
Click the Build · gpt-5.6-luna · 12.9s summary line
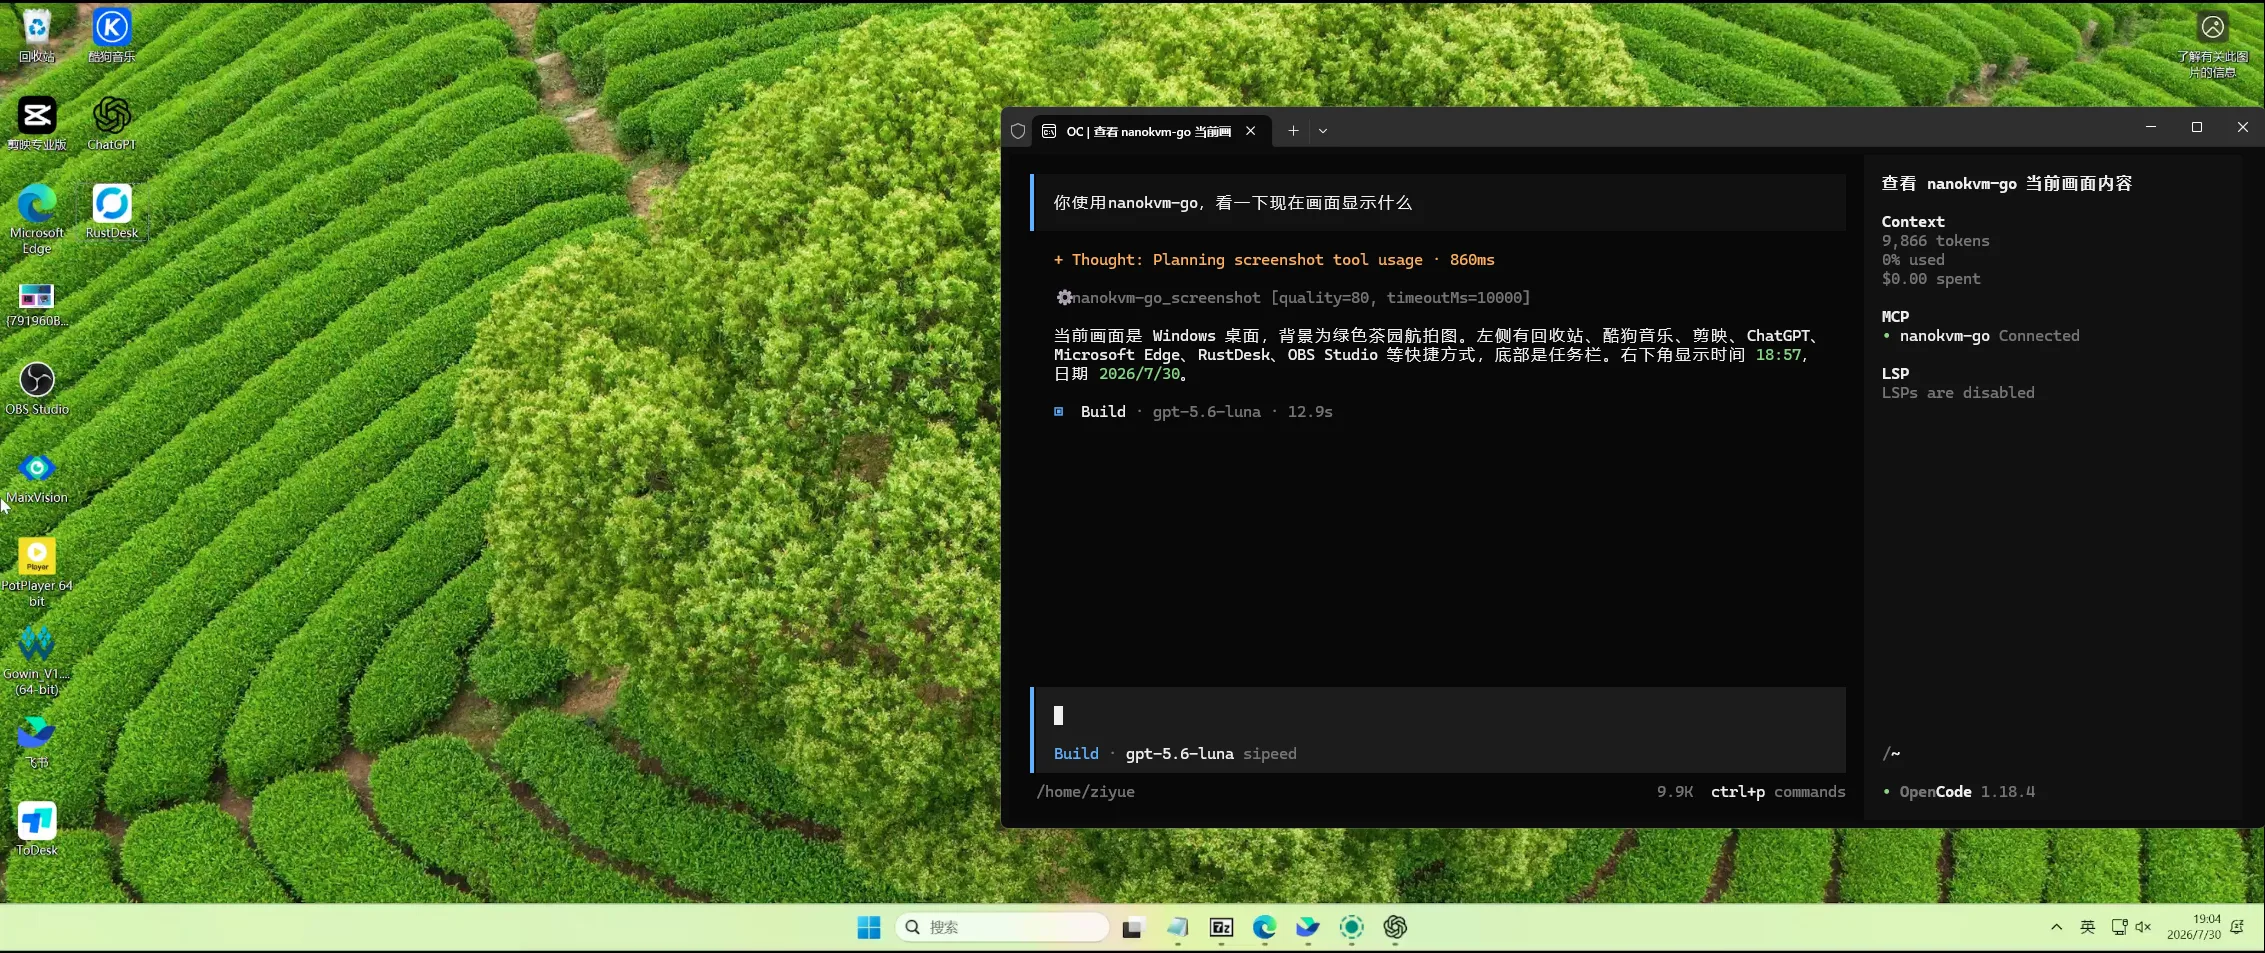pyautogui.click(x=1194, y=412)
